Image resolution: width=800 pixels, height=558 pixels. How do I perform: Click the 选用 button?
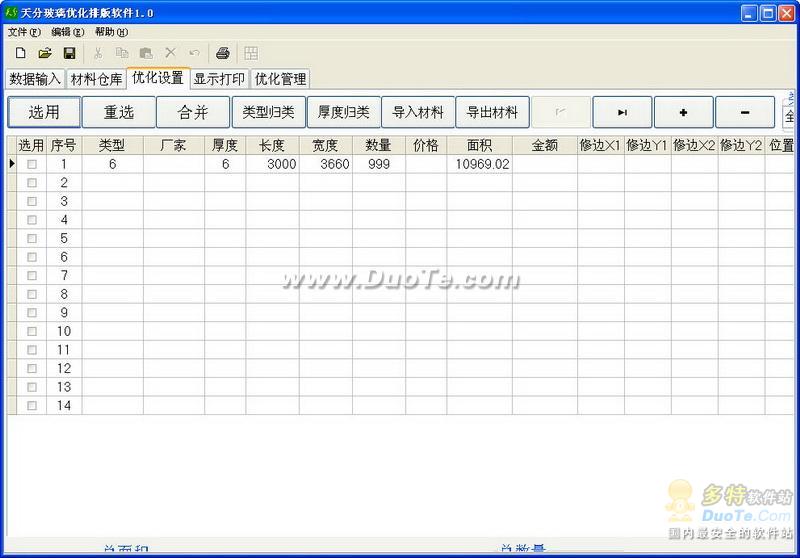(x=44, y=112)
